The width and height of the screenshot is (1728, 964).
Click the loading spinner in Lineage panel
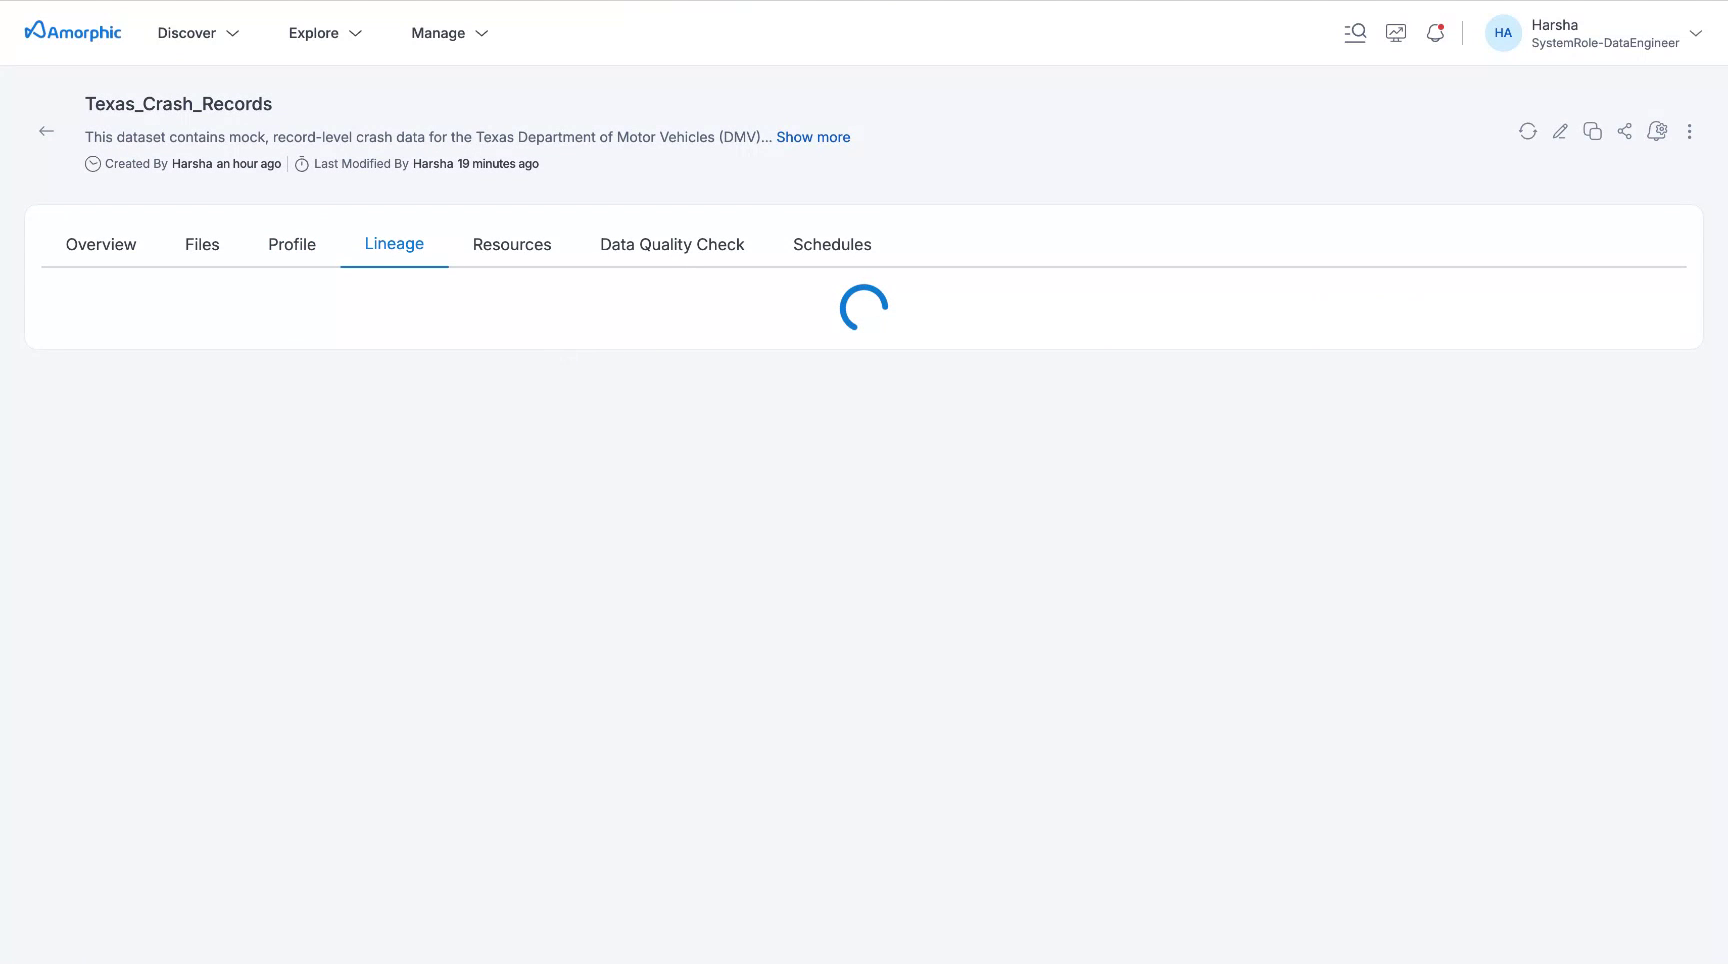pos(862,308)
